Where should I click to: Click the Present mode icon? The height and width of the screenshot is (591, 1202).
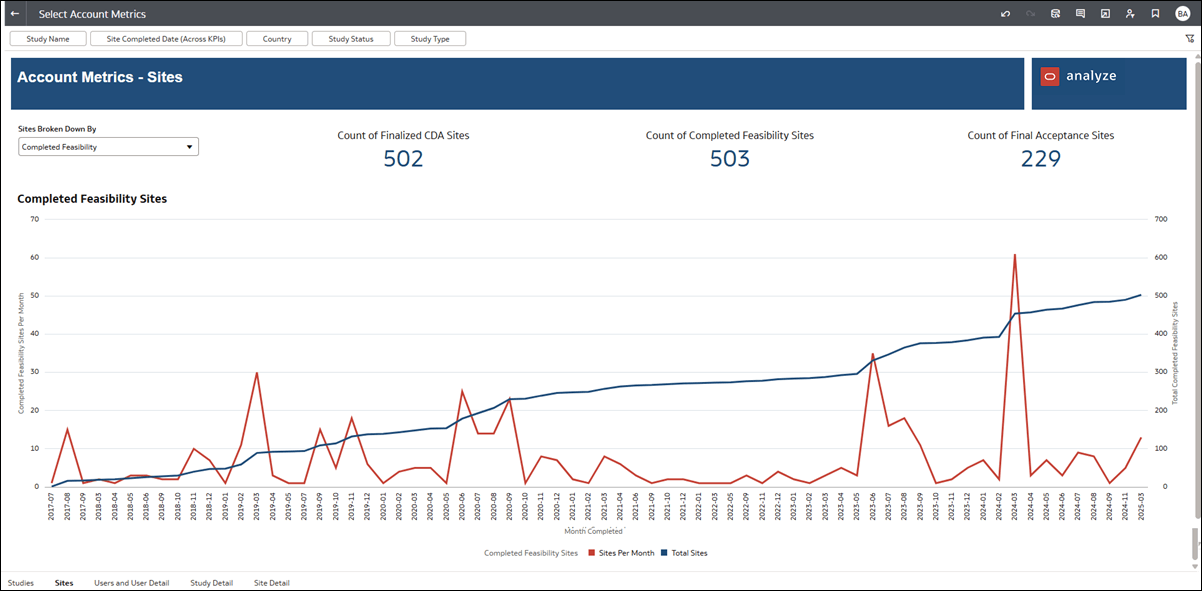point(1105,13)
